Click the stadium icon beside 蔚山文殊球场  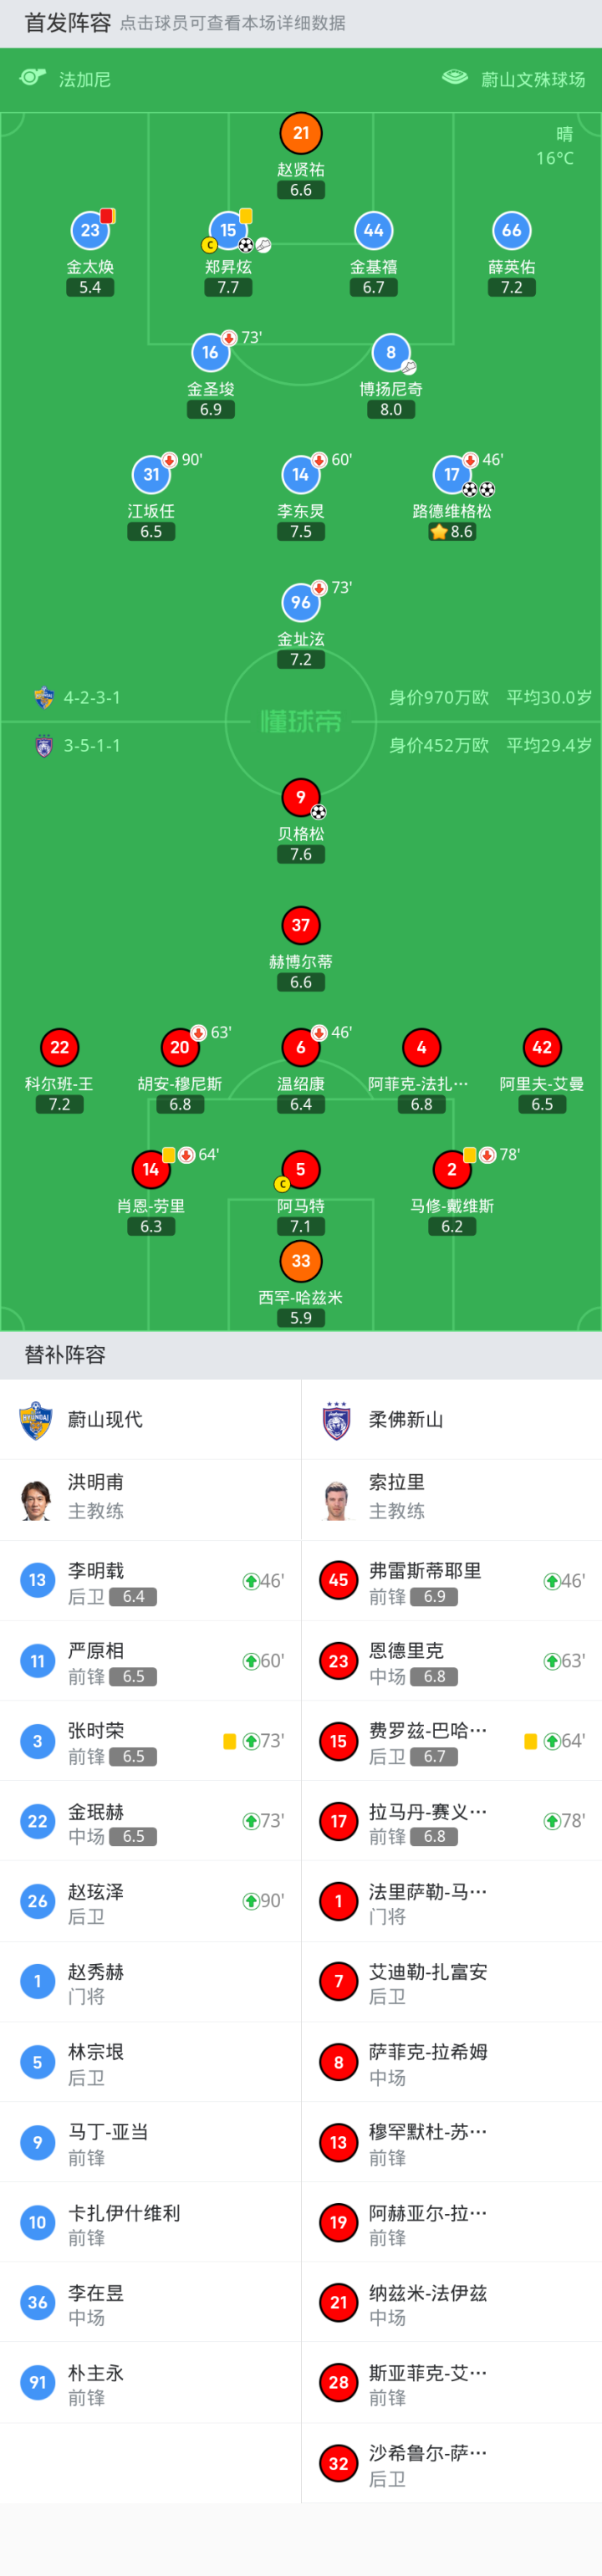pyautogui.click(x=455, y=78)
